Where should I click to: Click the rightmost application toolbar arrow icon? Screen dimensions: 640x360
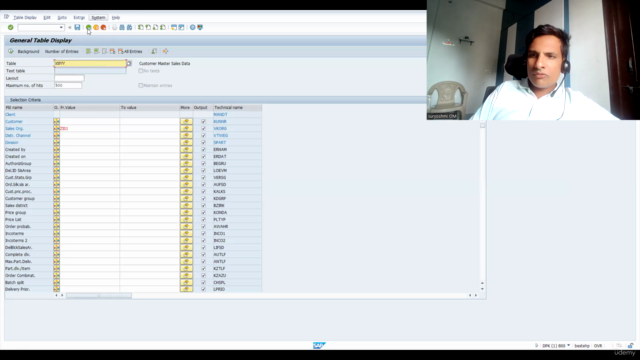165,51
